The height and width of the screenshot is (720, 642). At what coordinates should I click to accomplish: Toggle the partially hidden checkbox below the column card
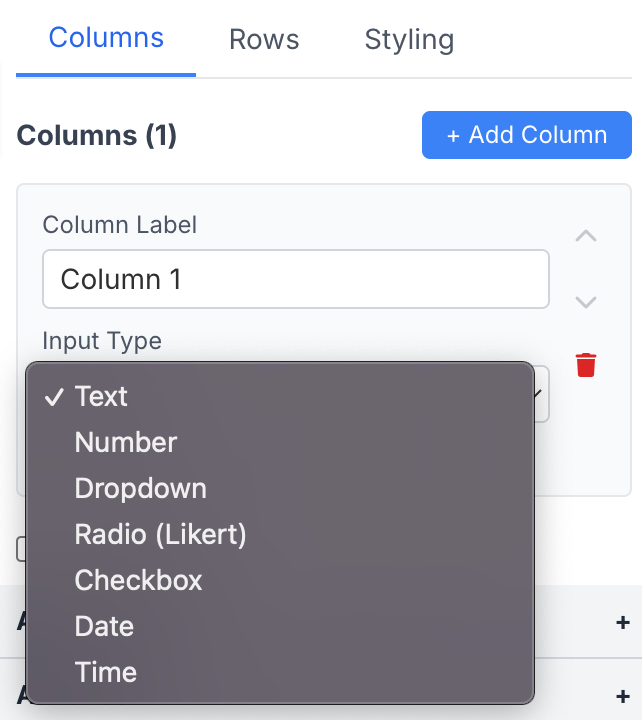[x=22, y=549]
